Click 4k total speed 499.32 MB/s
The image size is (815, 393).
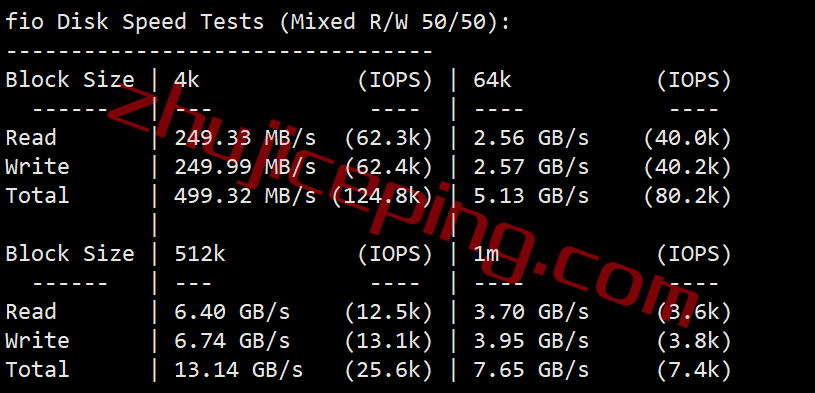click(245, 196)
